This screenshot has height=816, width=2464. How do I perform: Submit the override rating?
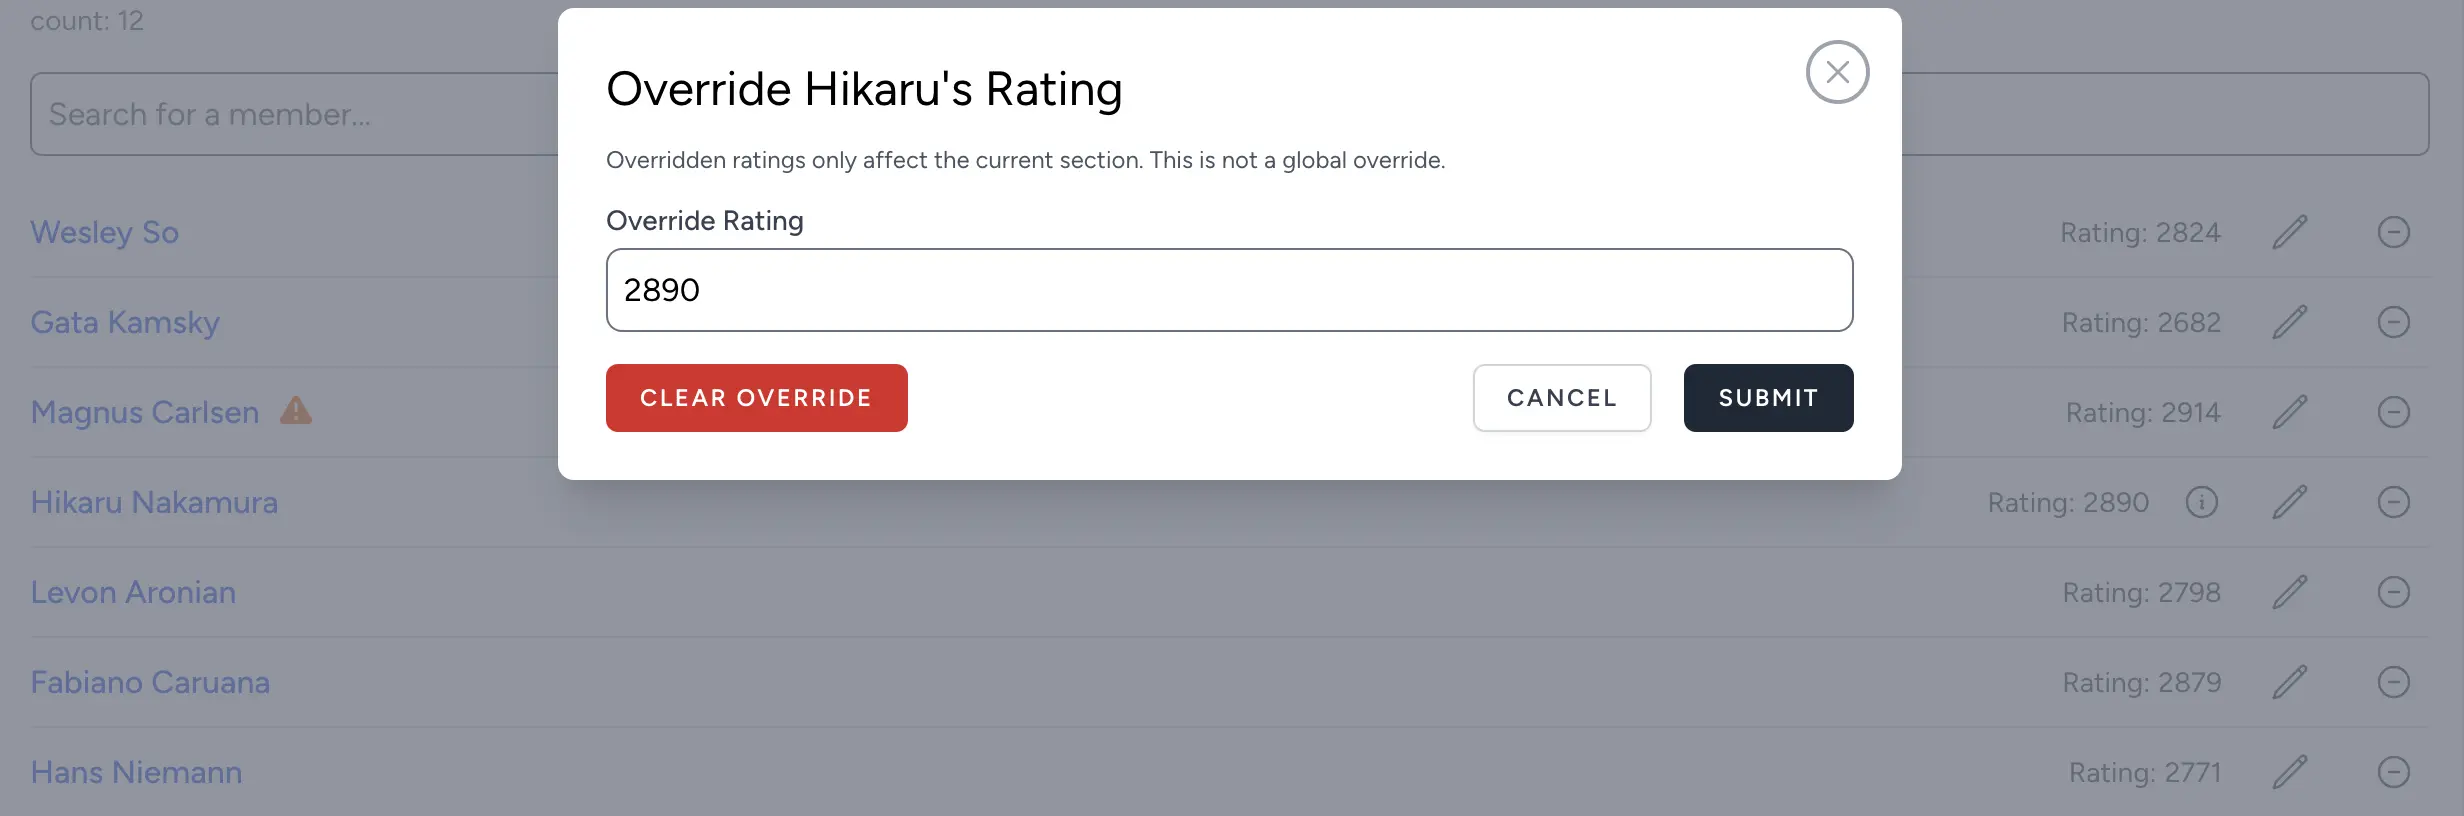tap(1768, 398)
